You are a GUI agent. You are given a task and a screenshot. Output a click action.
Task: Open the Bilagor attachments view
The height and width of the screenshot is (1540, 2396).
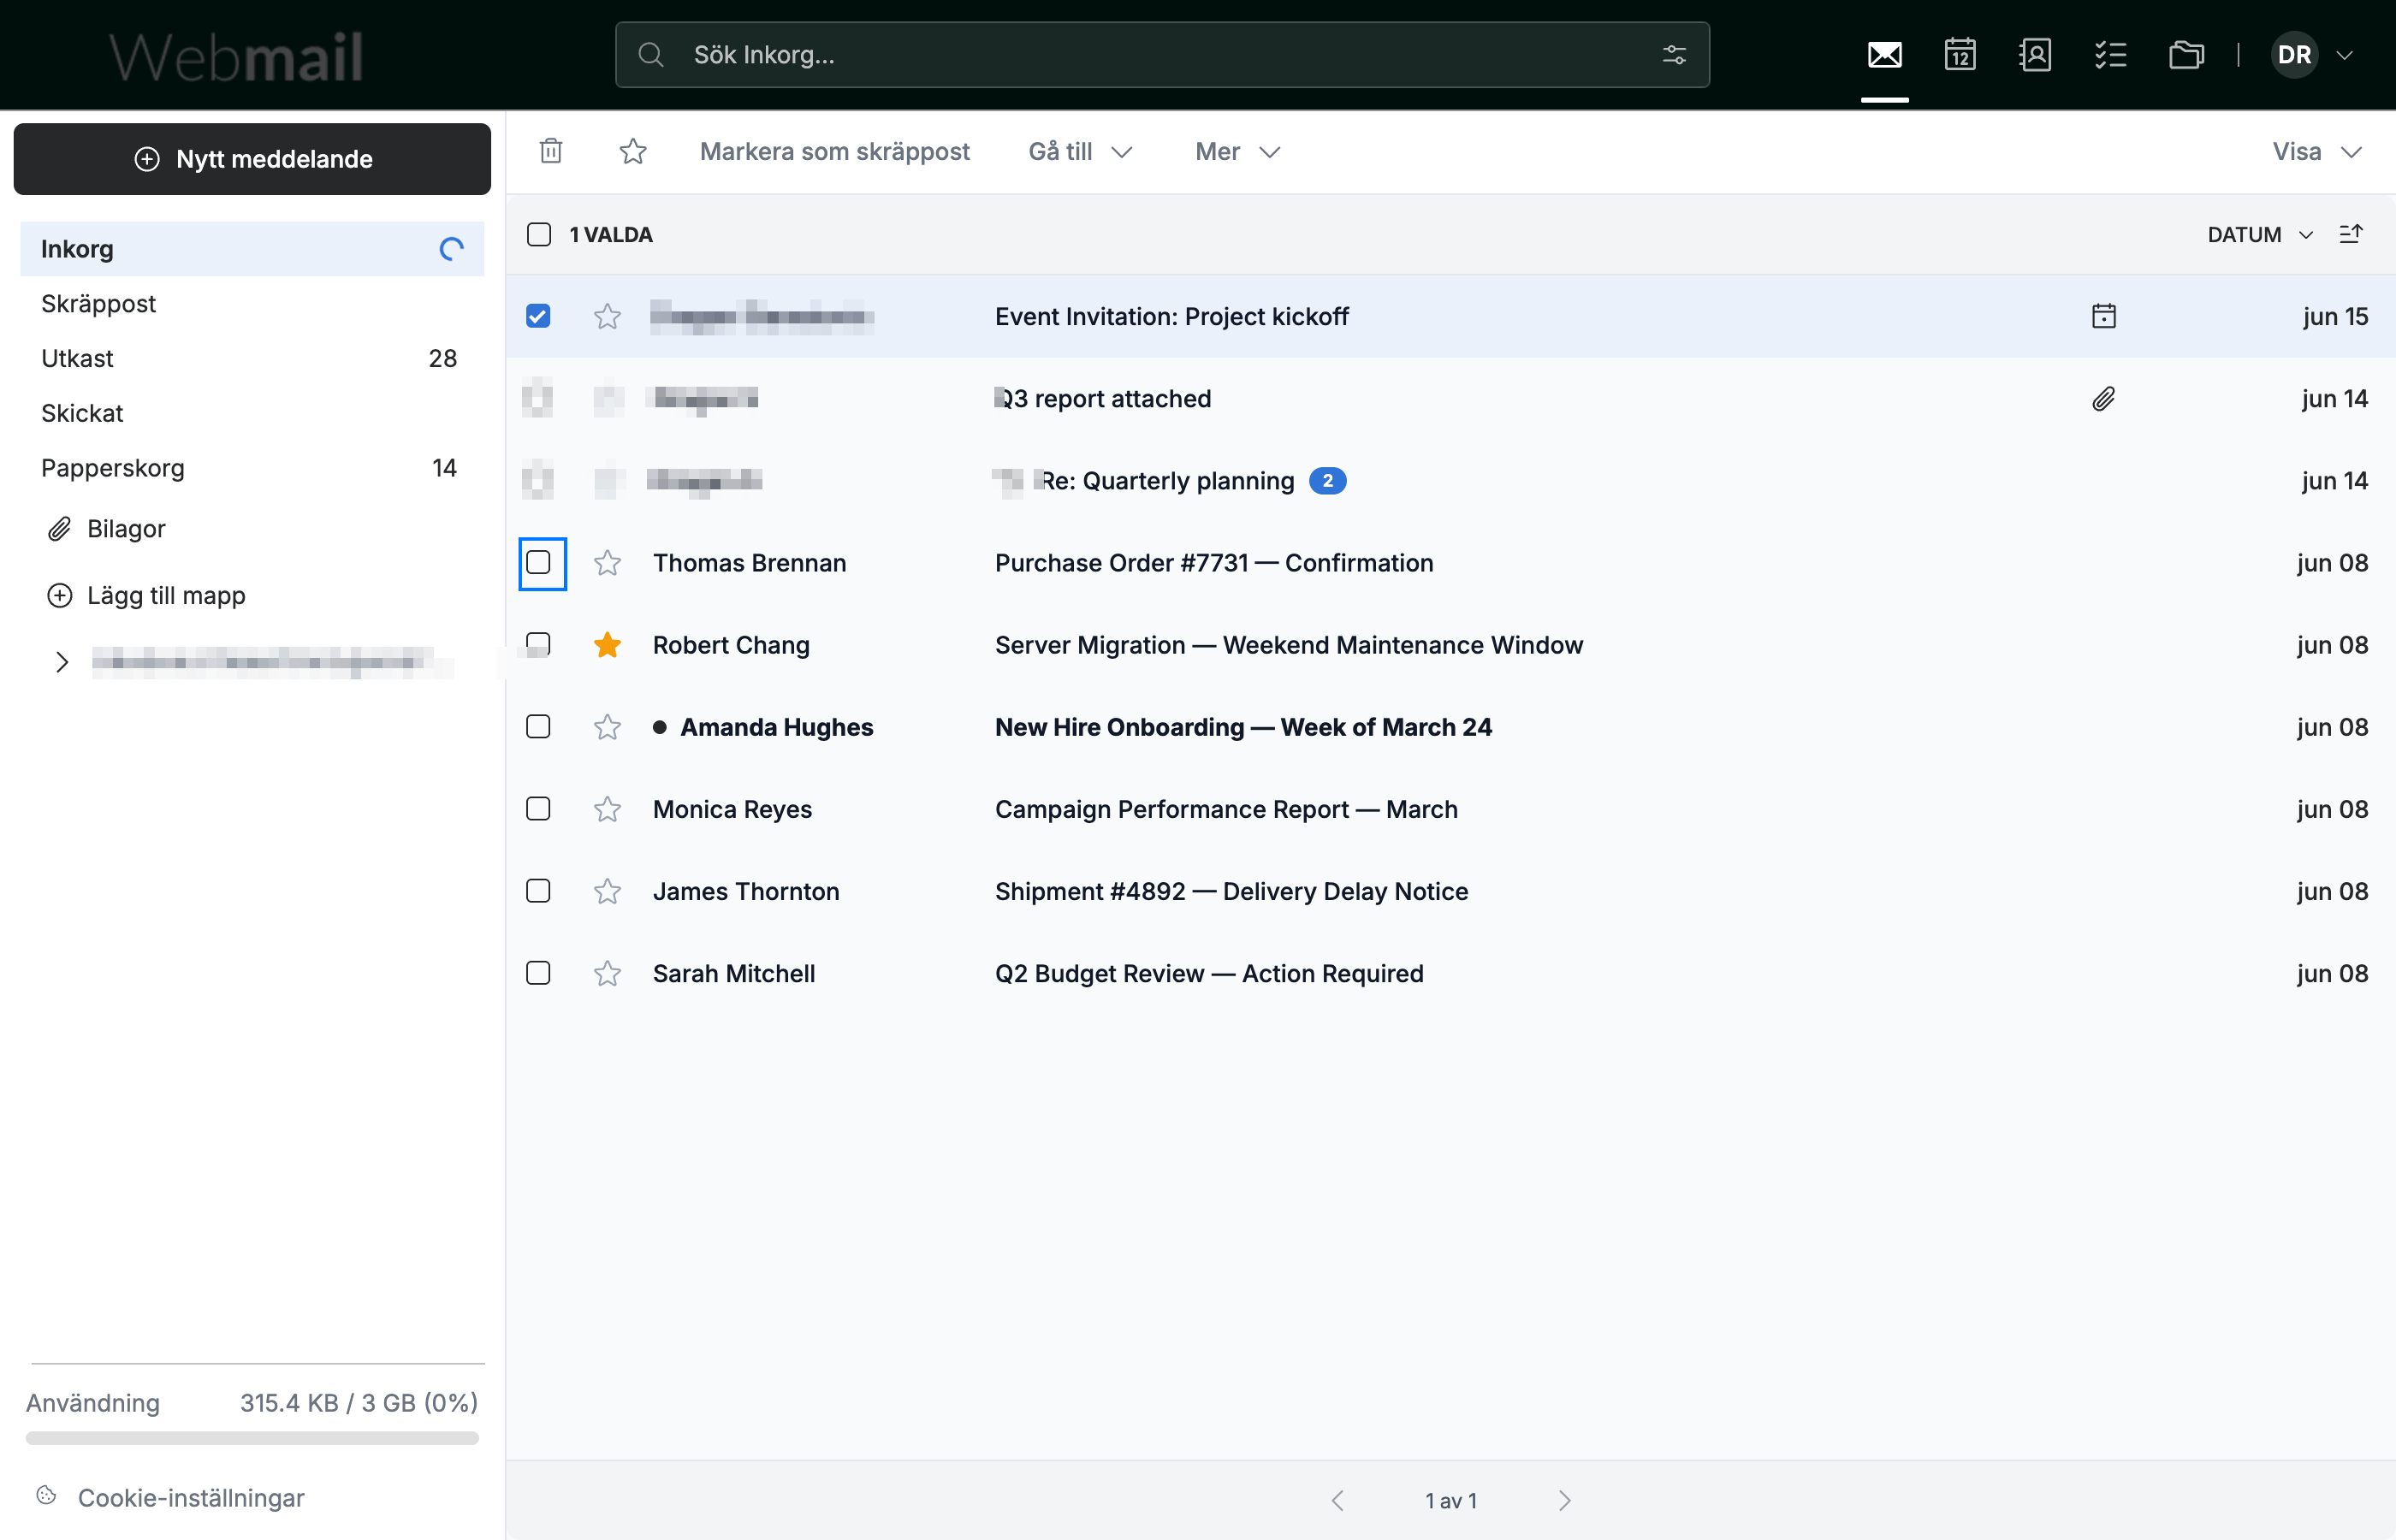pos(107,528)
